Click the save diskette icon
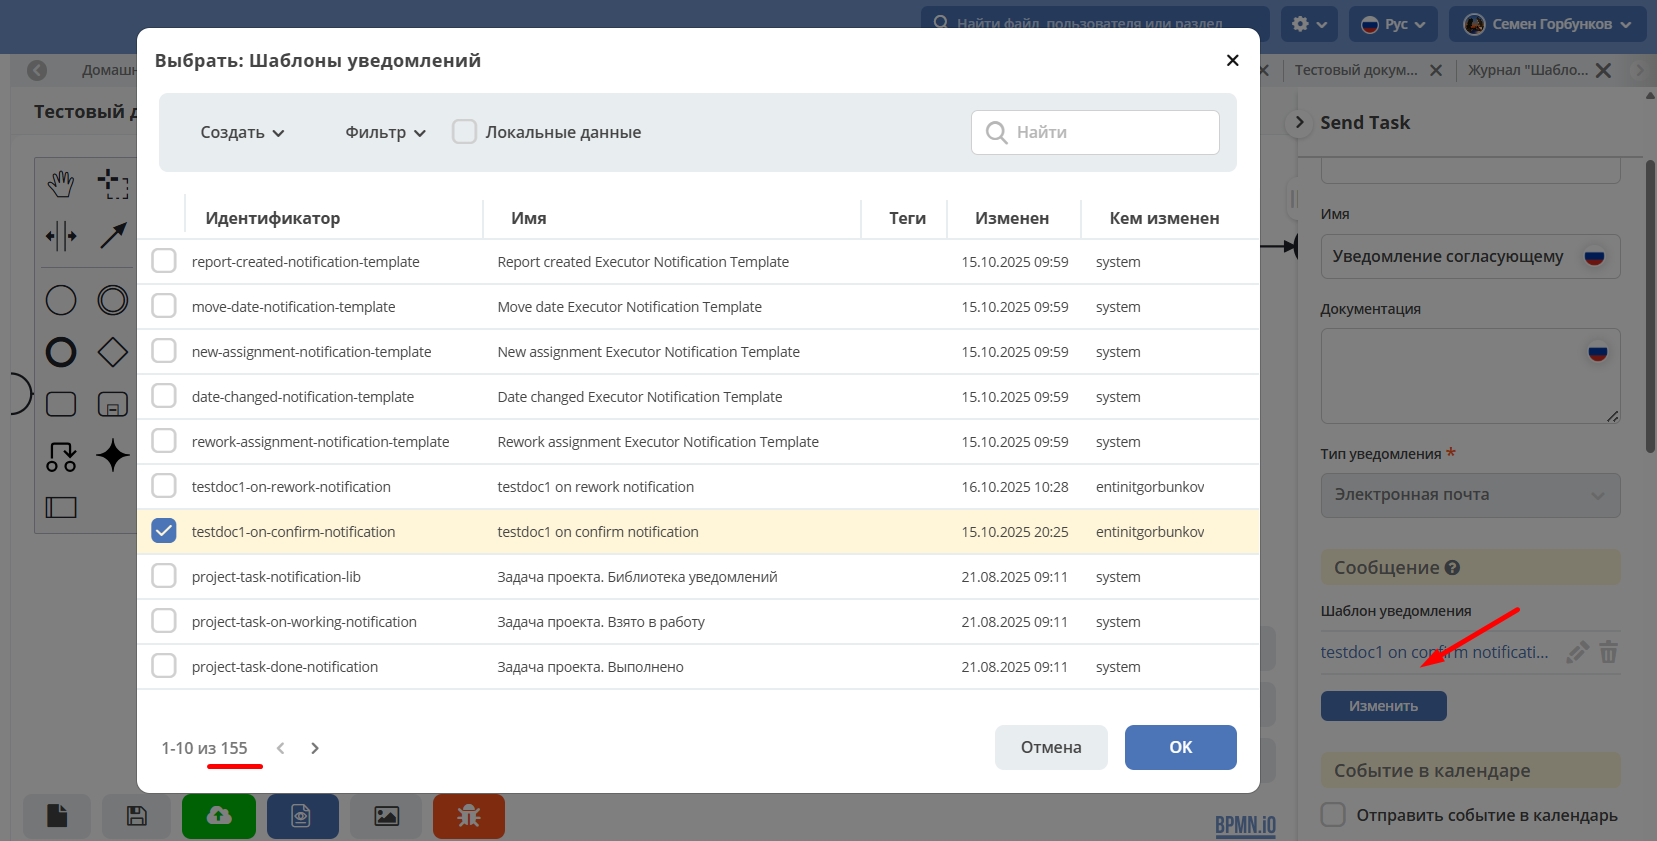 [x=137, y=816]
